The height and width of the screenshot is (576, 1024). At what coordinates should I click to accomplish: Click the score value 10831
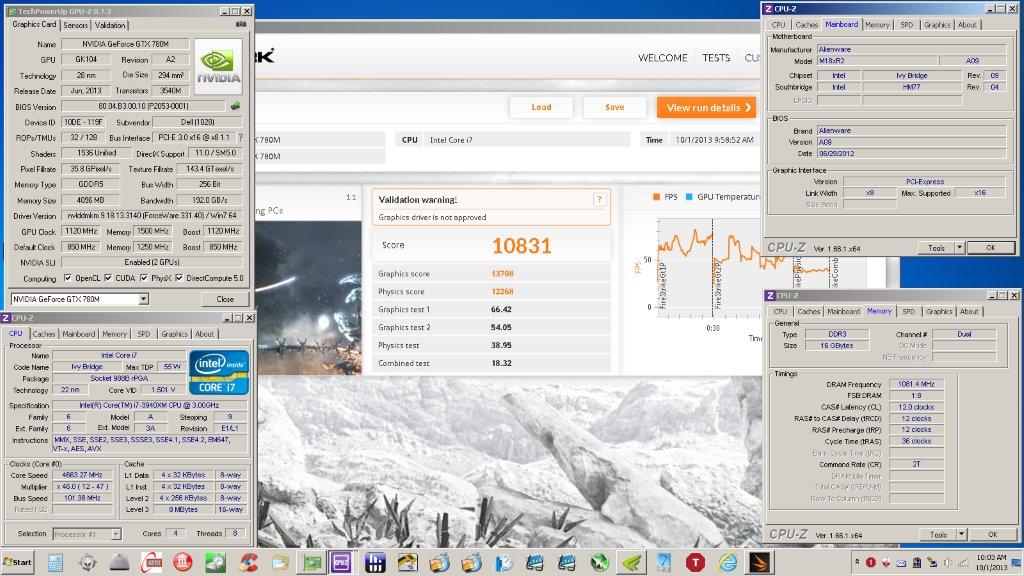[x=521, y=246]
